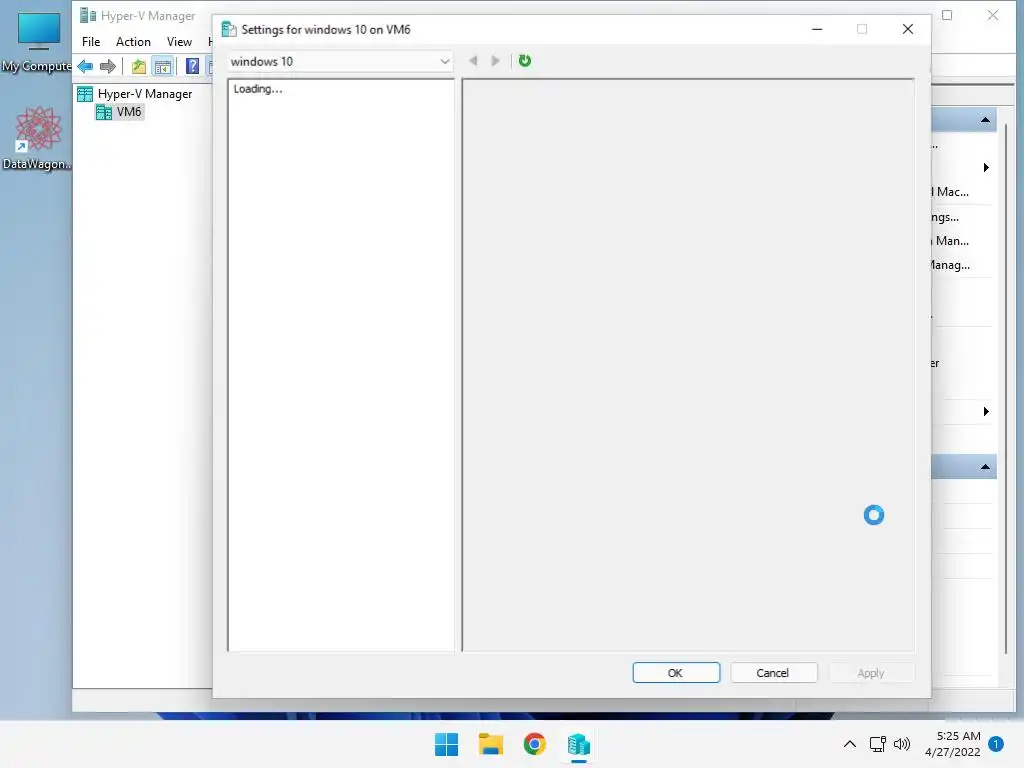
Task: Open DataWagon desktop shortcut
Action: pos(37,138)
